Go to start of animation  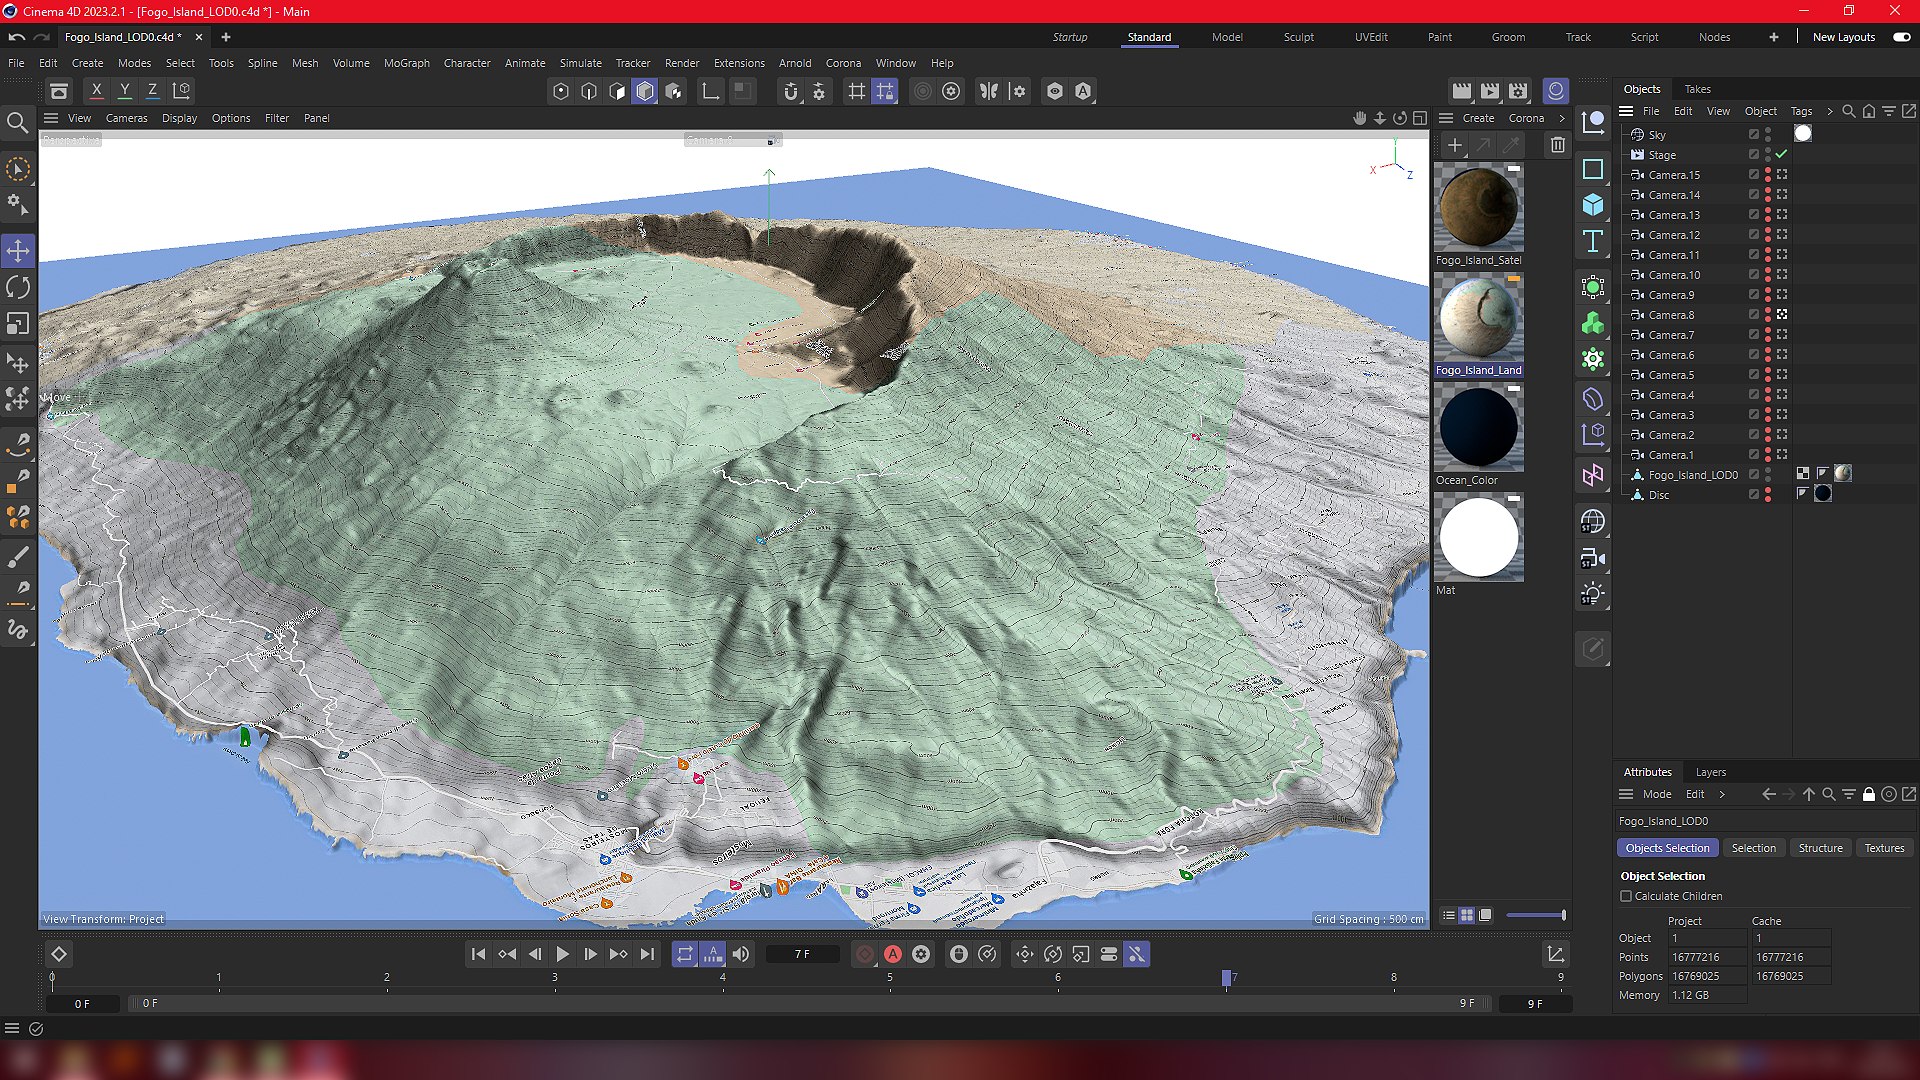[478, 955]
